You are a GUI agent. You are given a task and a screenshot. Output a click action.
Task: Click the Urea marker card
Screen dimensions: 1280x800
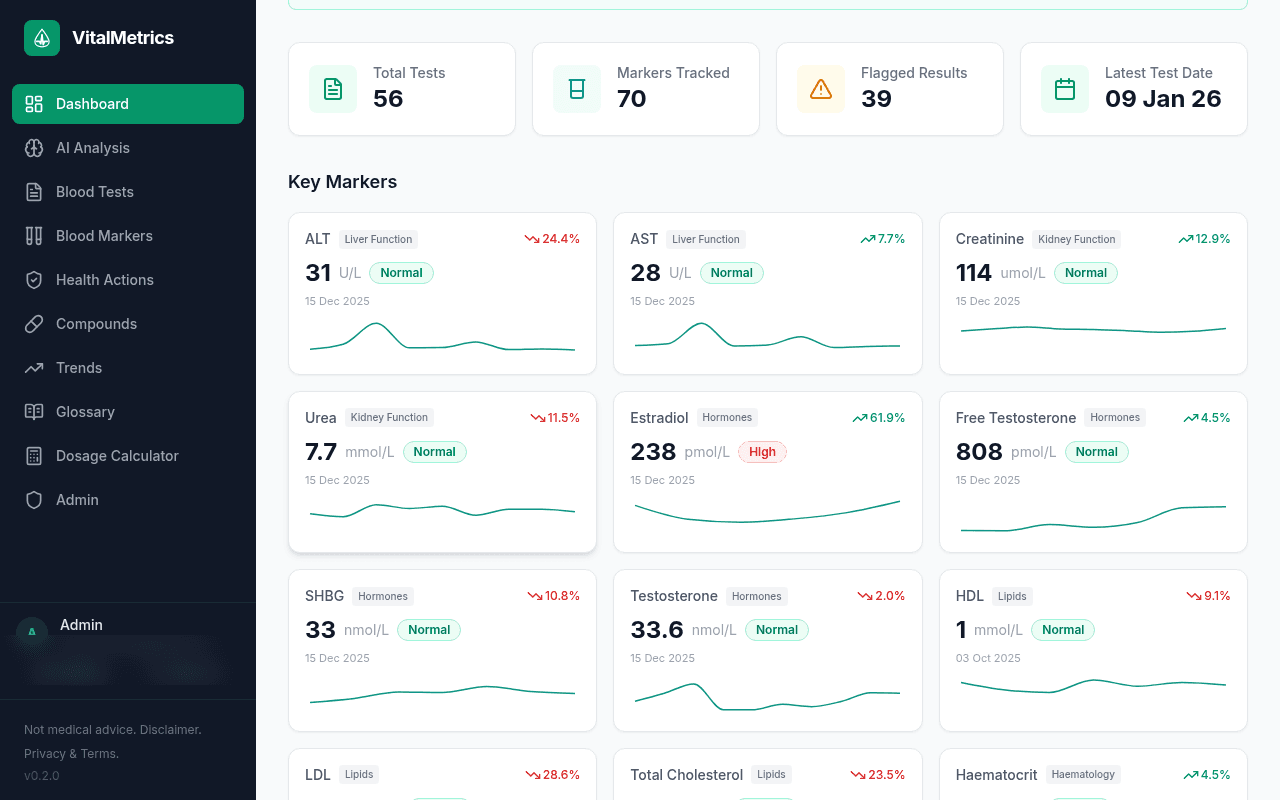[x=442, y=471]
